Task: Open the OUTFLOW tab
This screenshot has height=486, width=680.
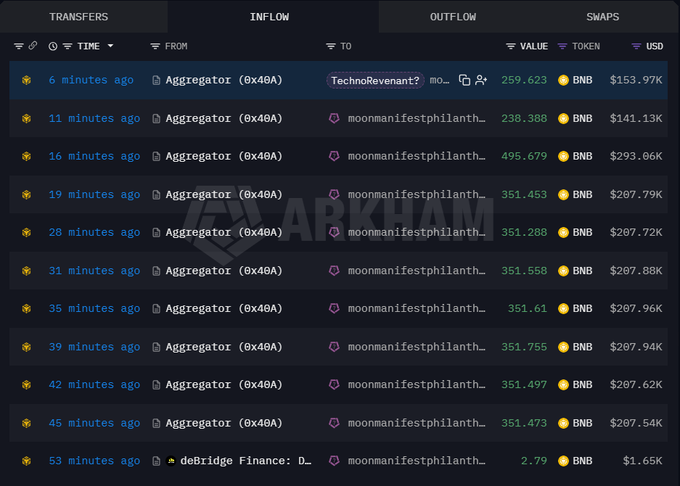Action: [x=453, y=17]
